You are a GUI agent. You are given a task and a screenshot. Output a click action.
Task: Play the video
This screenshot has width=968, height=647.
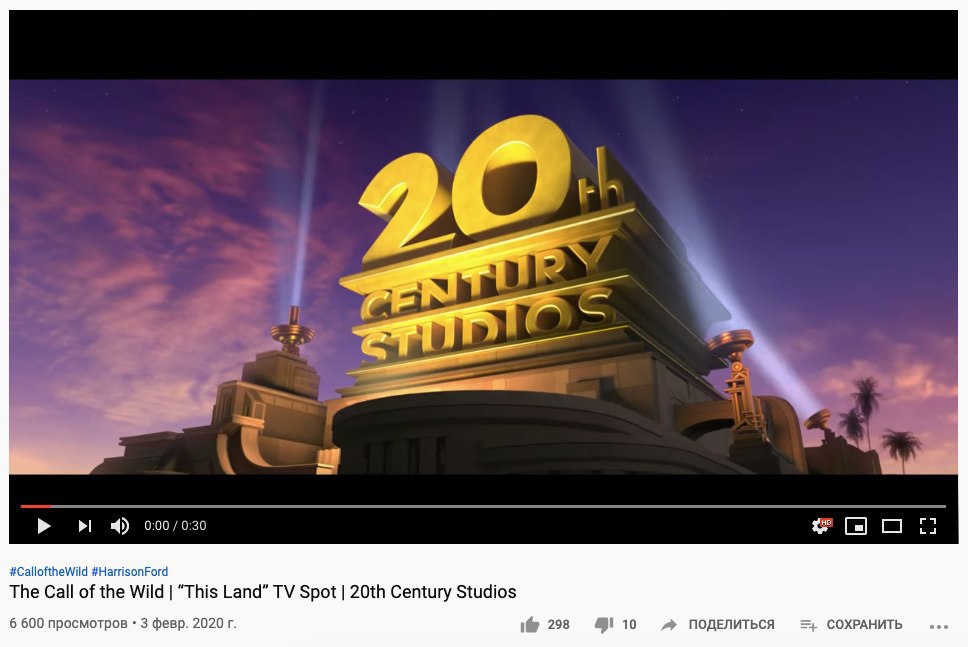pyautogui.click(x=43, y=526)
